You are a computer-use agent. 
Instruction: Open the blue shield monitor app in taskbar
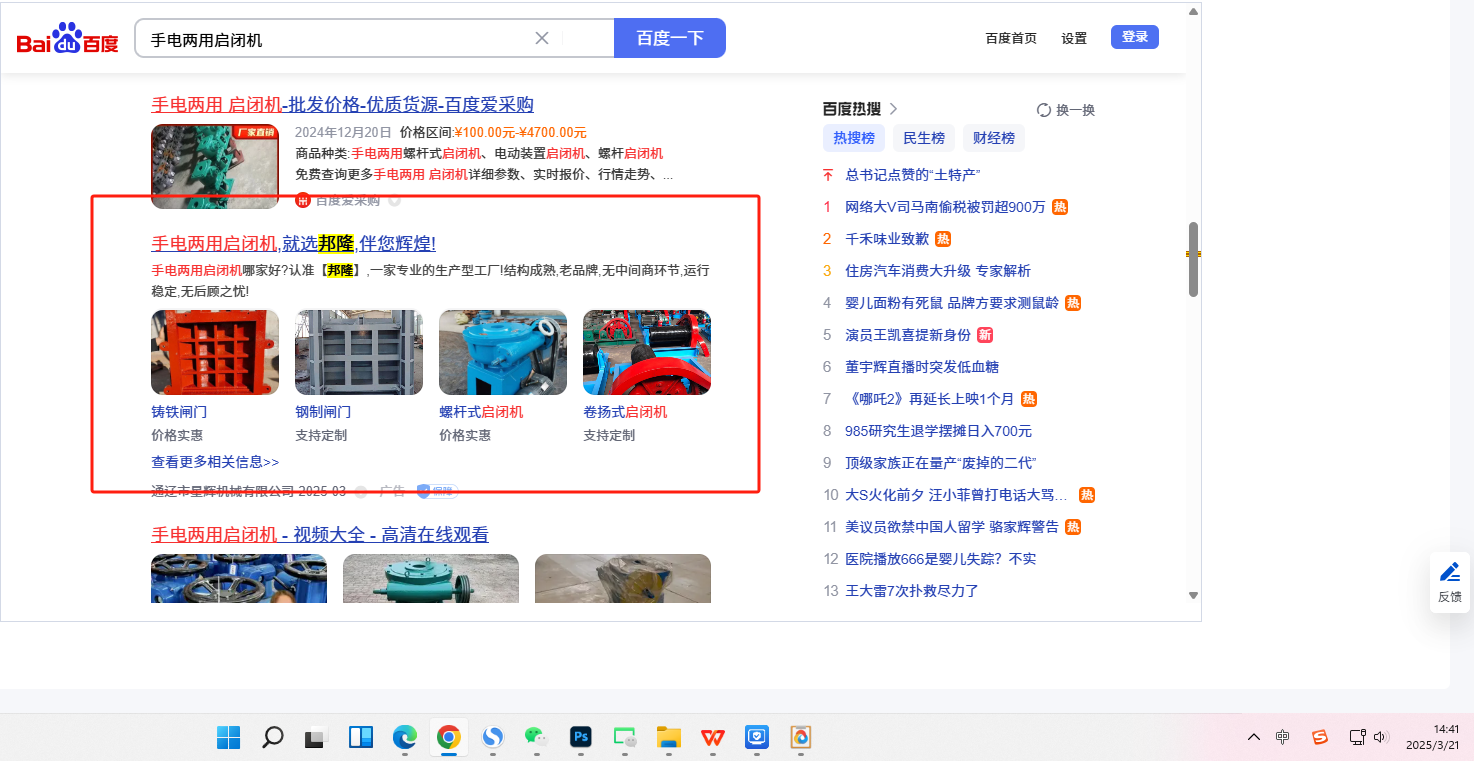coord(757,738)
